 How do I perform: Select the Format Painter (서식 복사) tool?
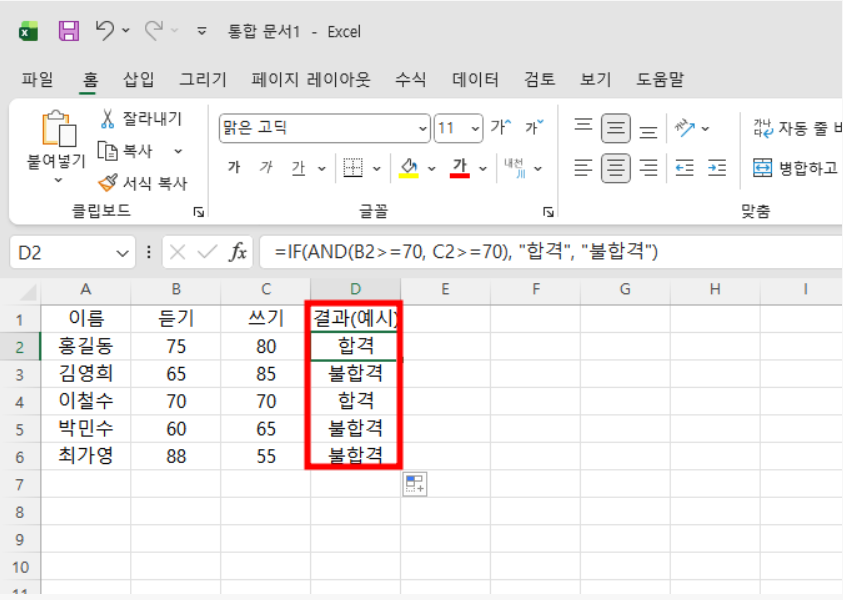tap(108, 183)
